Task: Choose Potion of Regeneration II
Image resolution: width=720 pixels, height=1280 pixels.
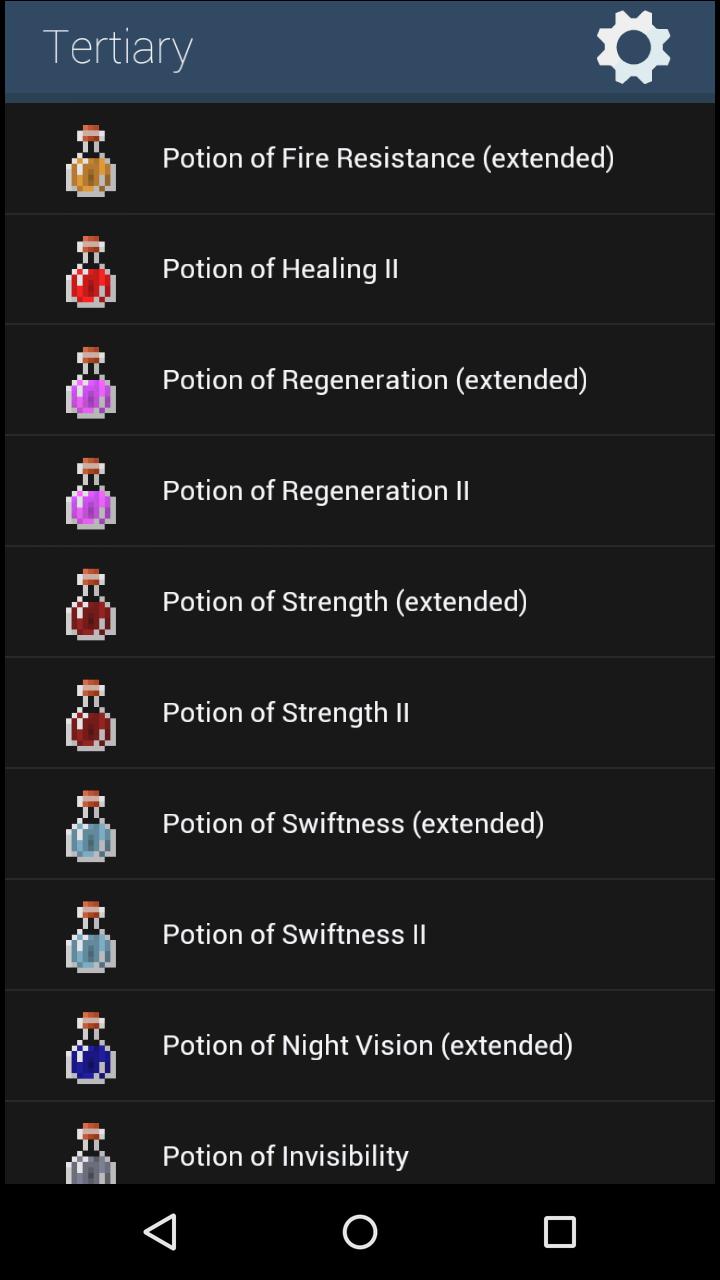Action: [x=360, y=491]
